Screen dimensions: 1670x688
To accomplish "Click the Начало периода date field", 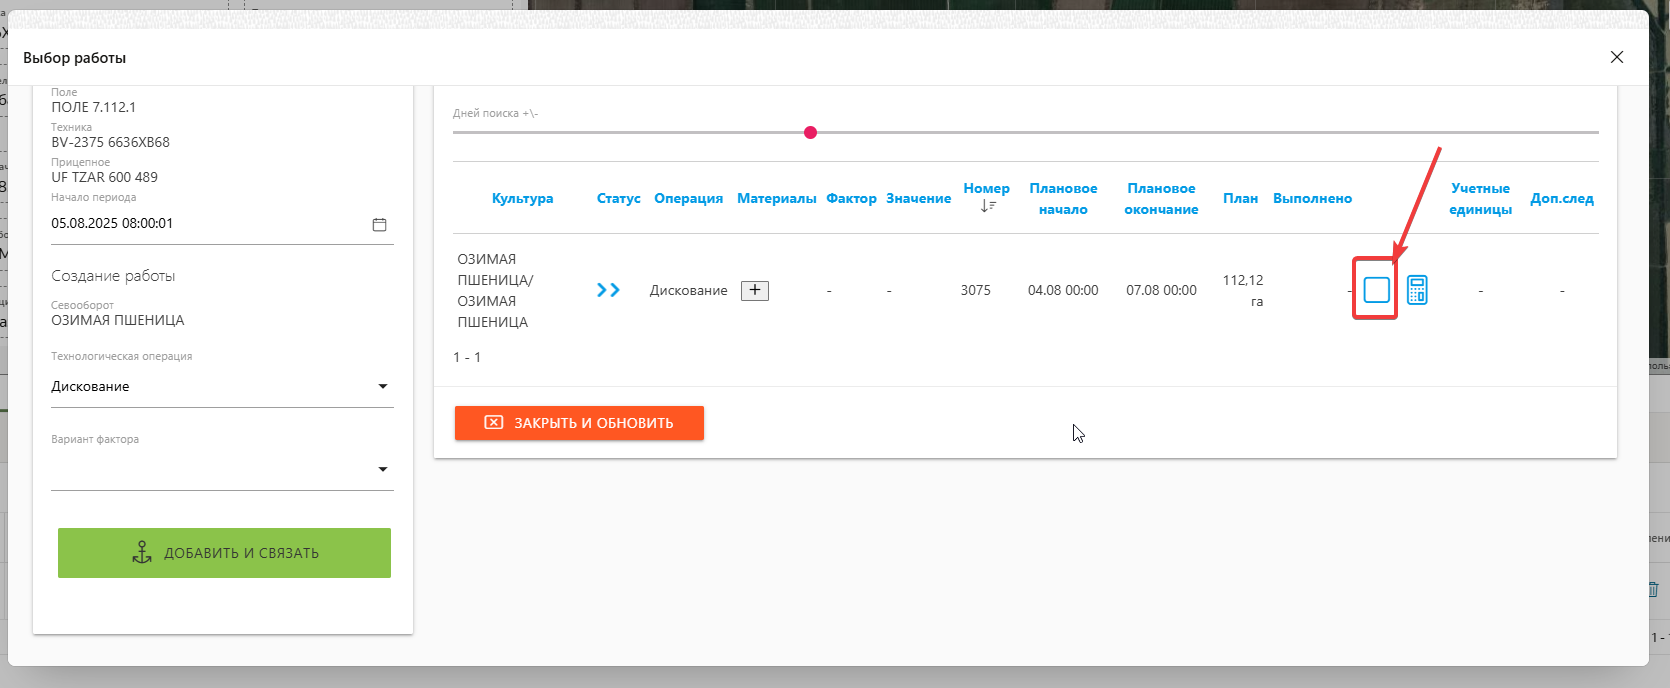I will (x=205, y=224).
